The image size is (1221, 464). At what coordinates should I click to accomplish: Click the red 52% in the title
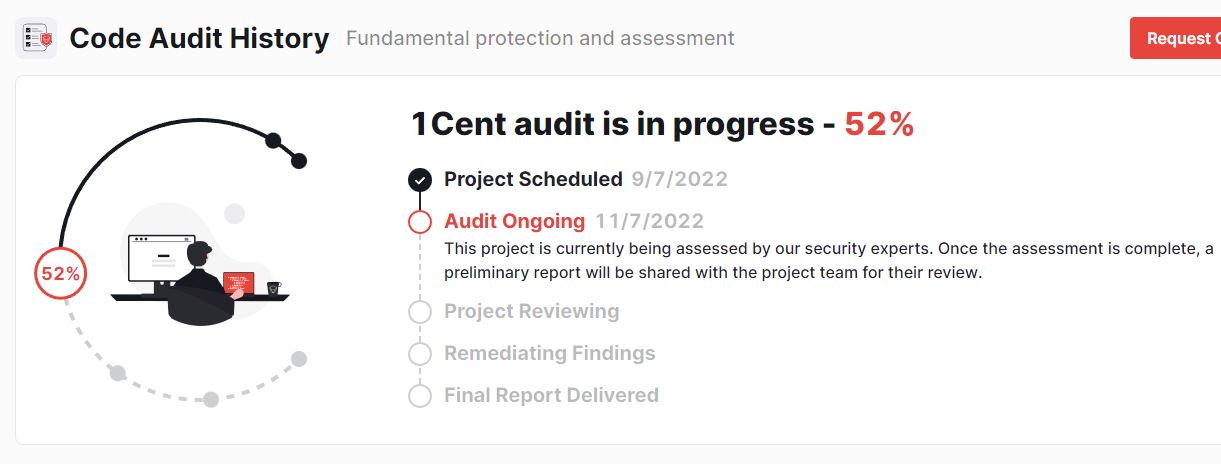tap(880, 124)
